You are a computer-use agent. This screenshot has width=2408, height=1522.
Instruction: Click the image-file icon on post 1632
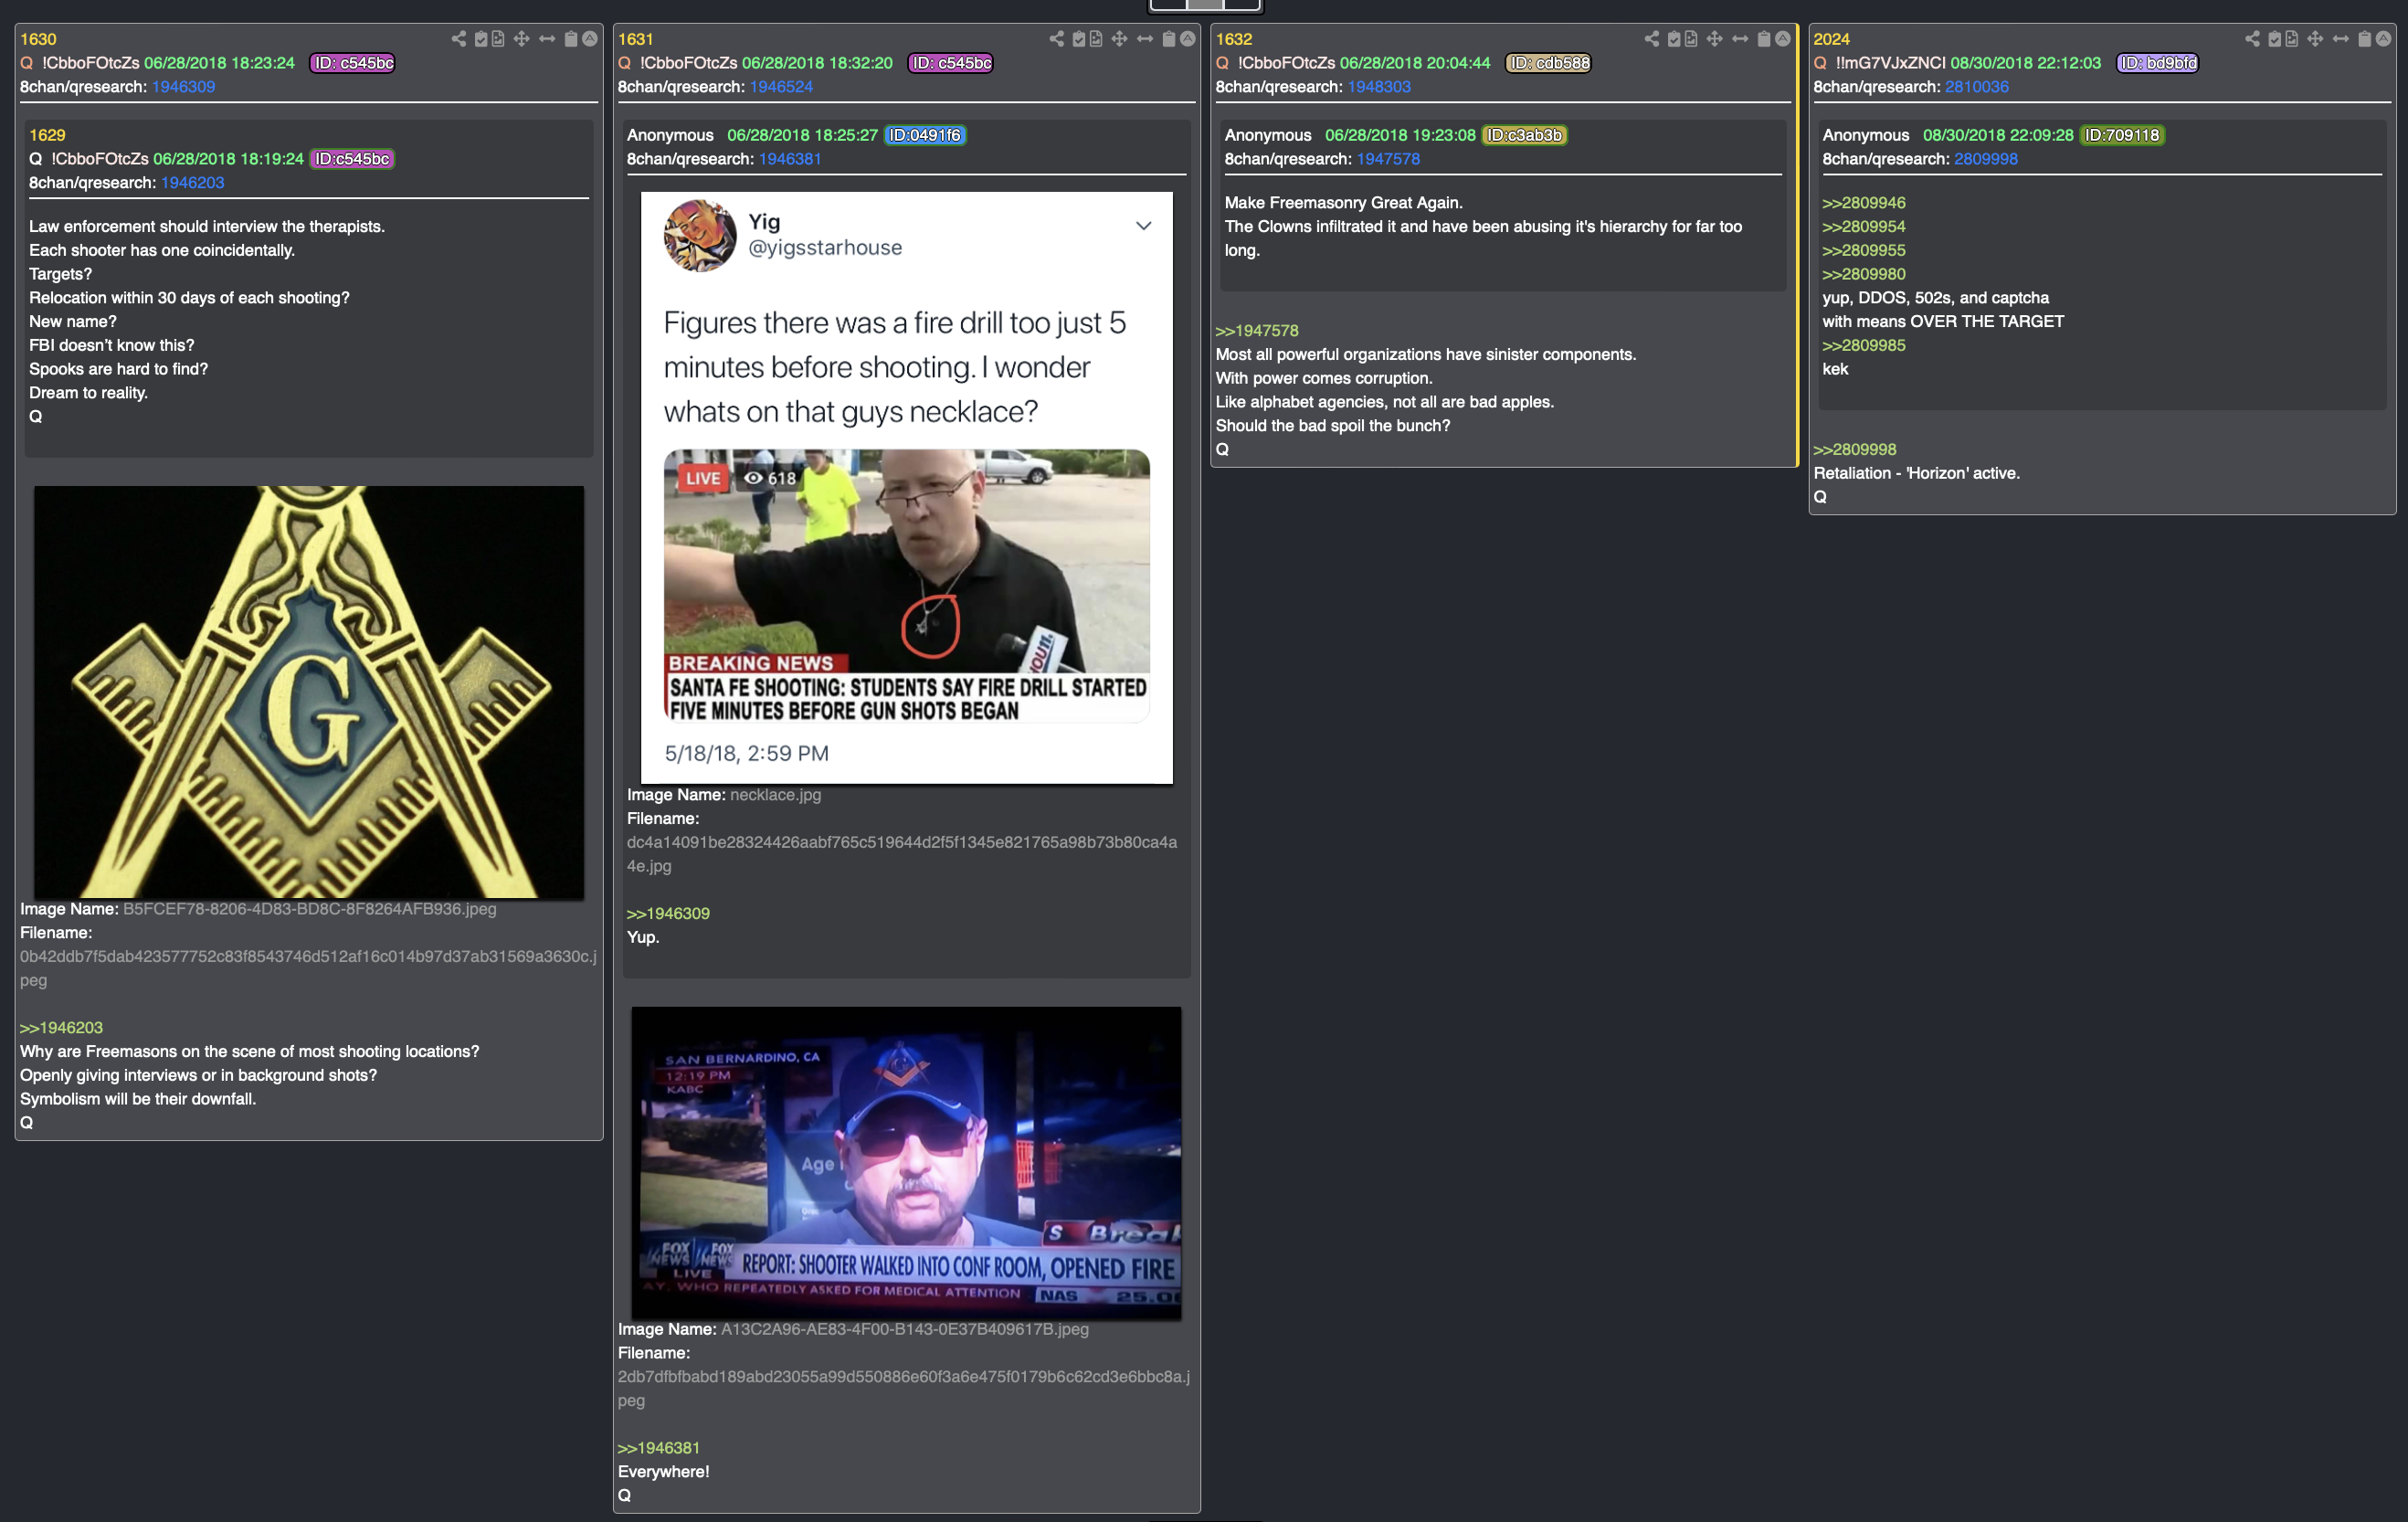[x=1691, y=39]
